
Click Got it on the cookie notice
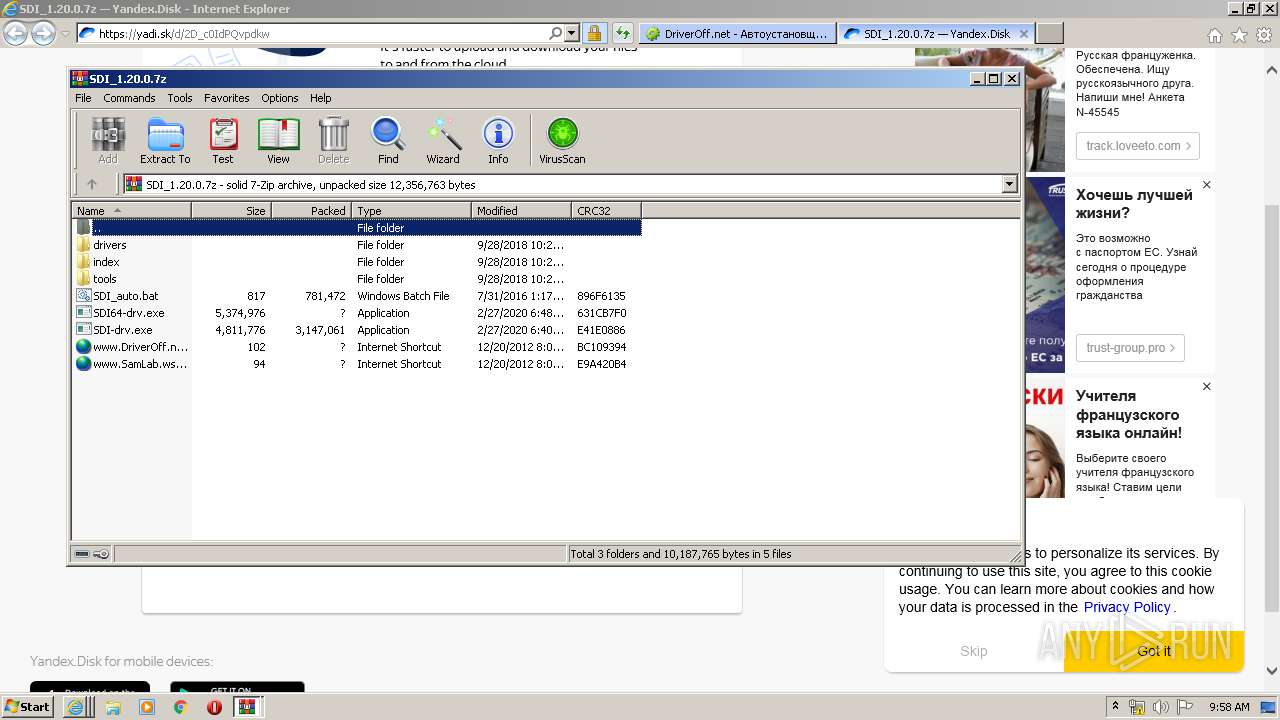[1153, 651]
